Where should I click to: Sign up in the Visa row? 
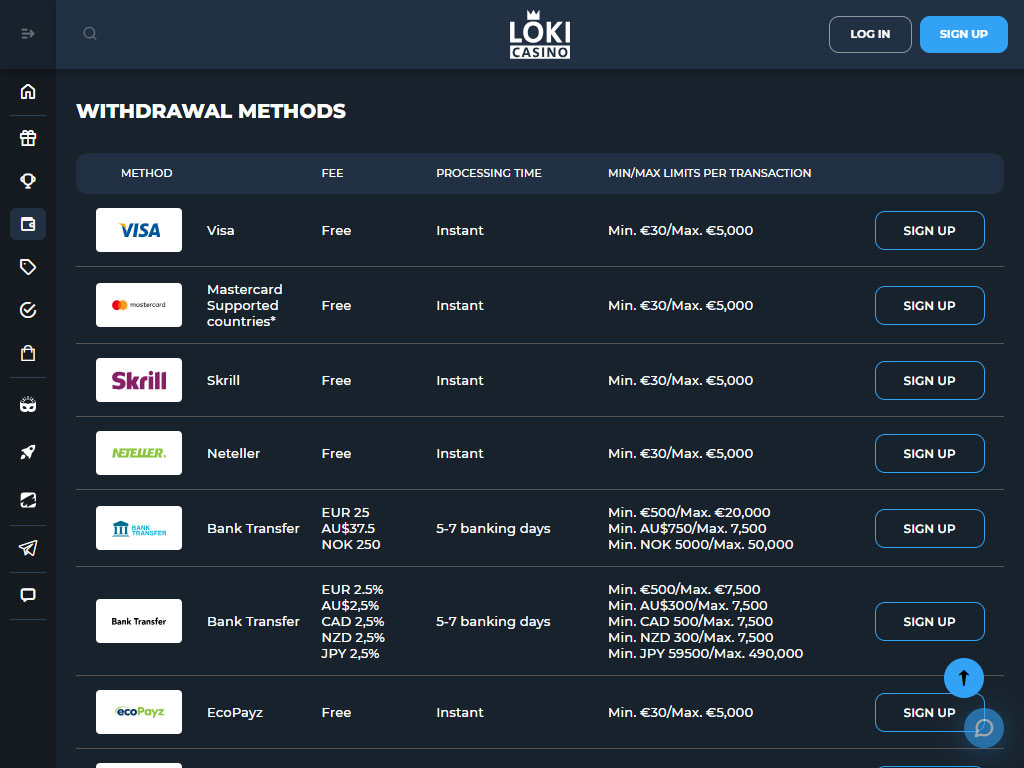coord(929,231)
